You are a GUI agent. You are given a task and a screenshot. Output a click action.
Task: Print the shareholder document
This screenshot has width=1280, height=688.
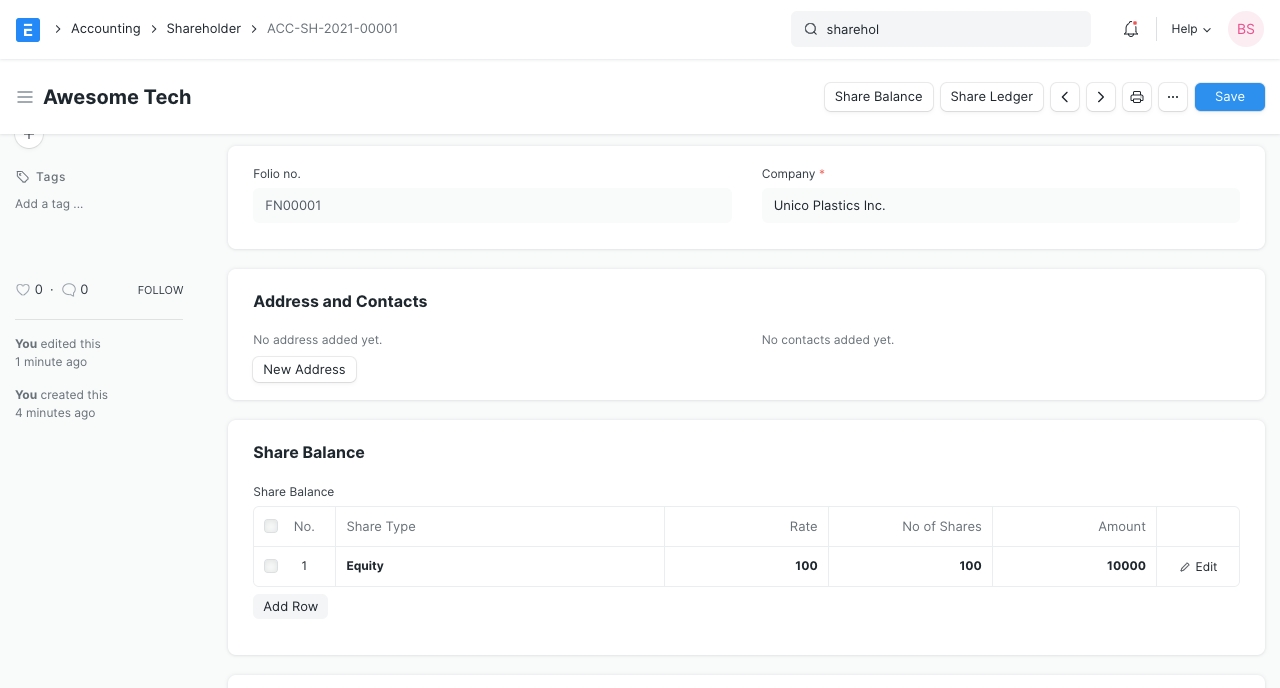[1137, 97]
